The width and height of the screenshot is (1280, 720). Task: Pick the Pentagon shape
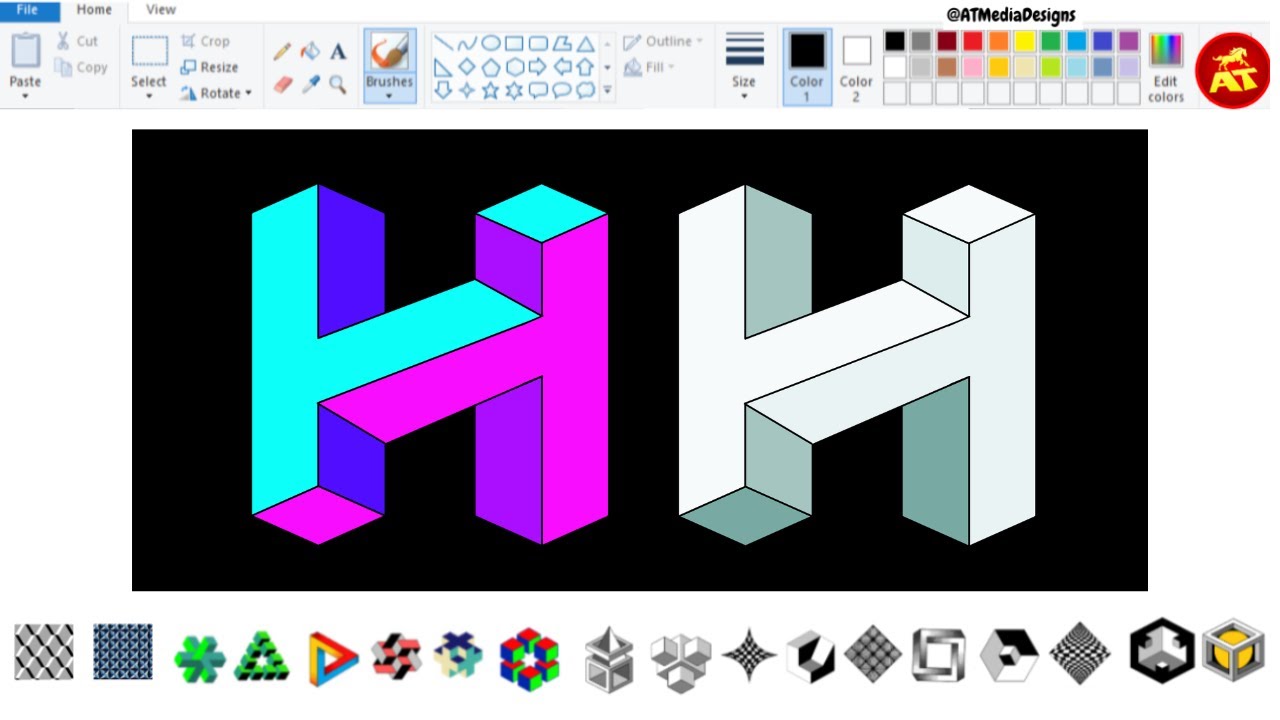491,67
